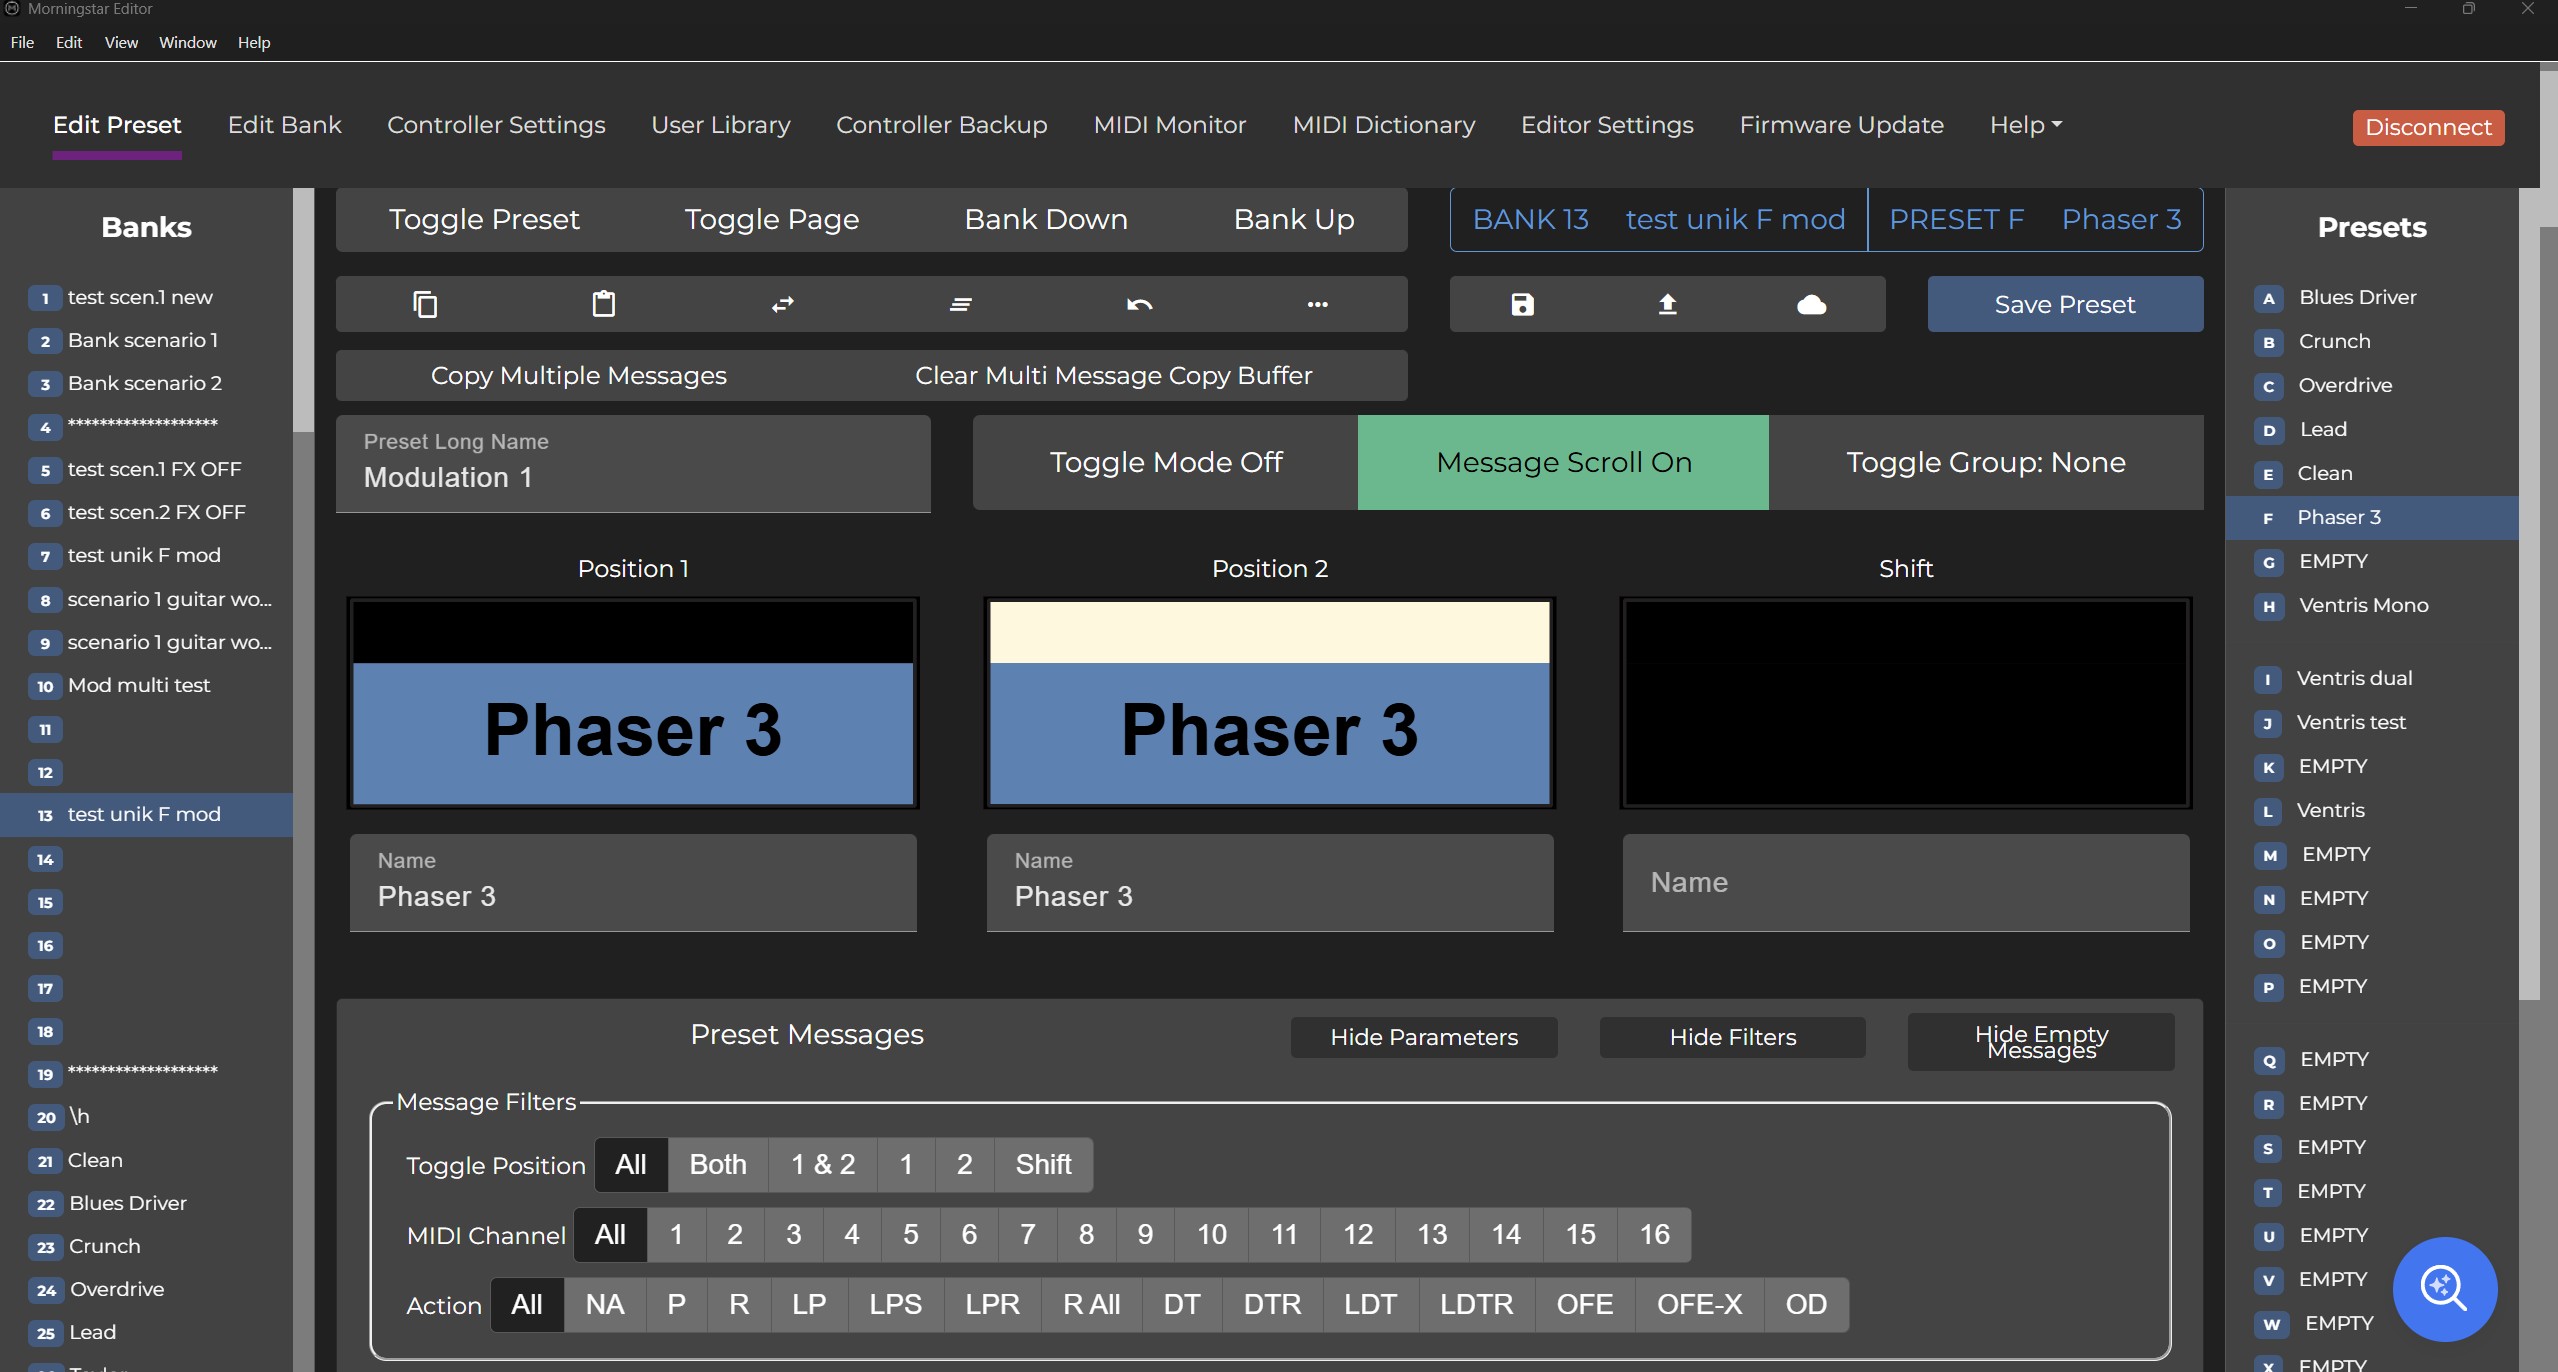
Task: Click the red Disconnect button
Action: click(x=2427, y=127)
